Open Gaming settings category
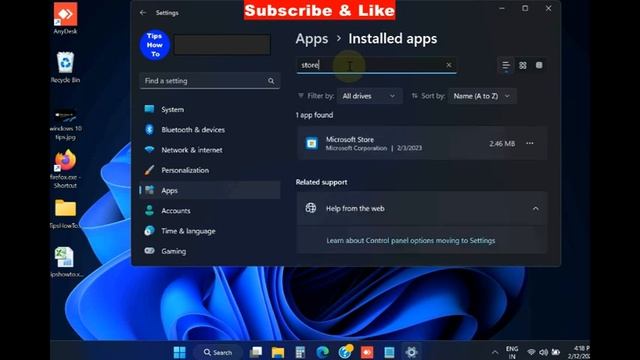640x360 pixels. click(209, 251)
